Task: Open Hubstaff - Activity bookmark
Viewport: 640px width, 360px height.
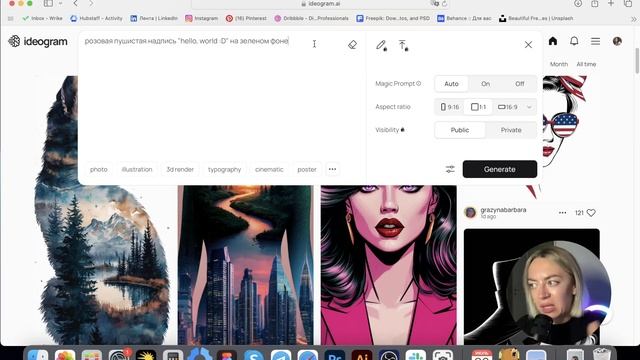Action: point(96,18)
